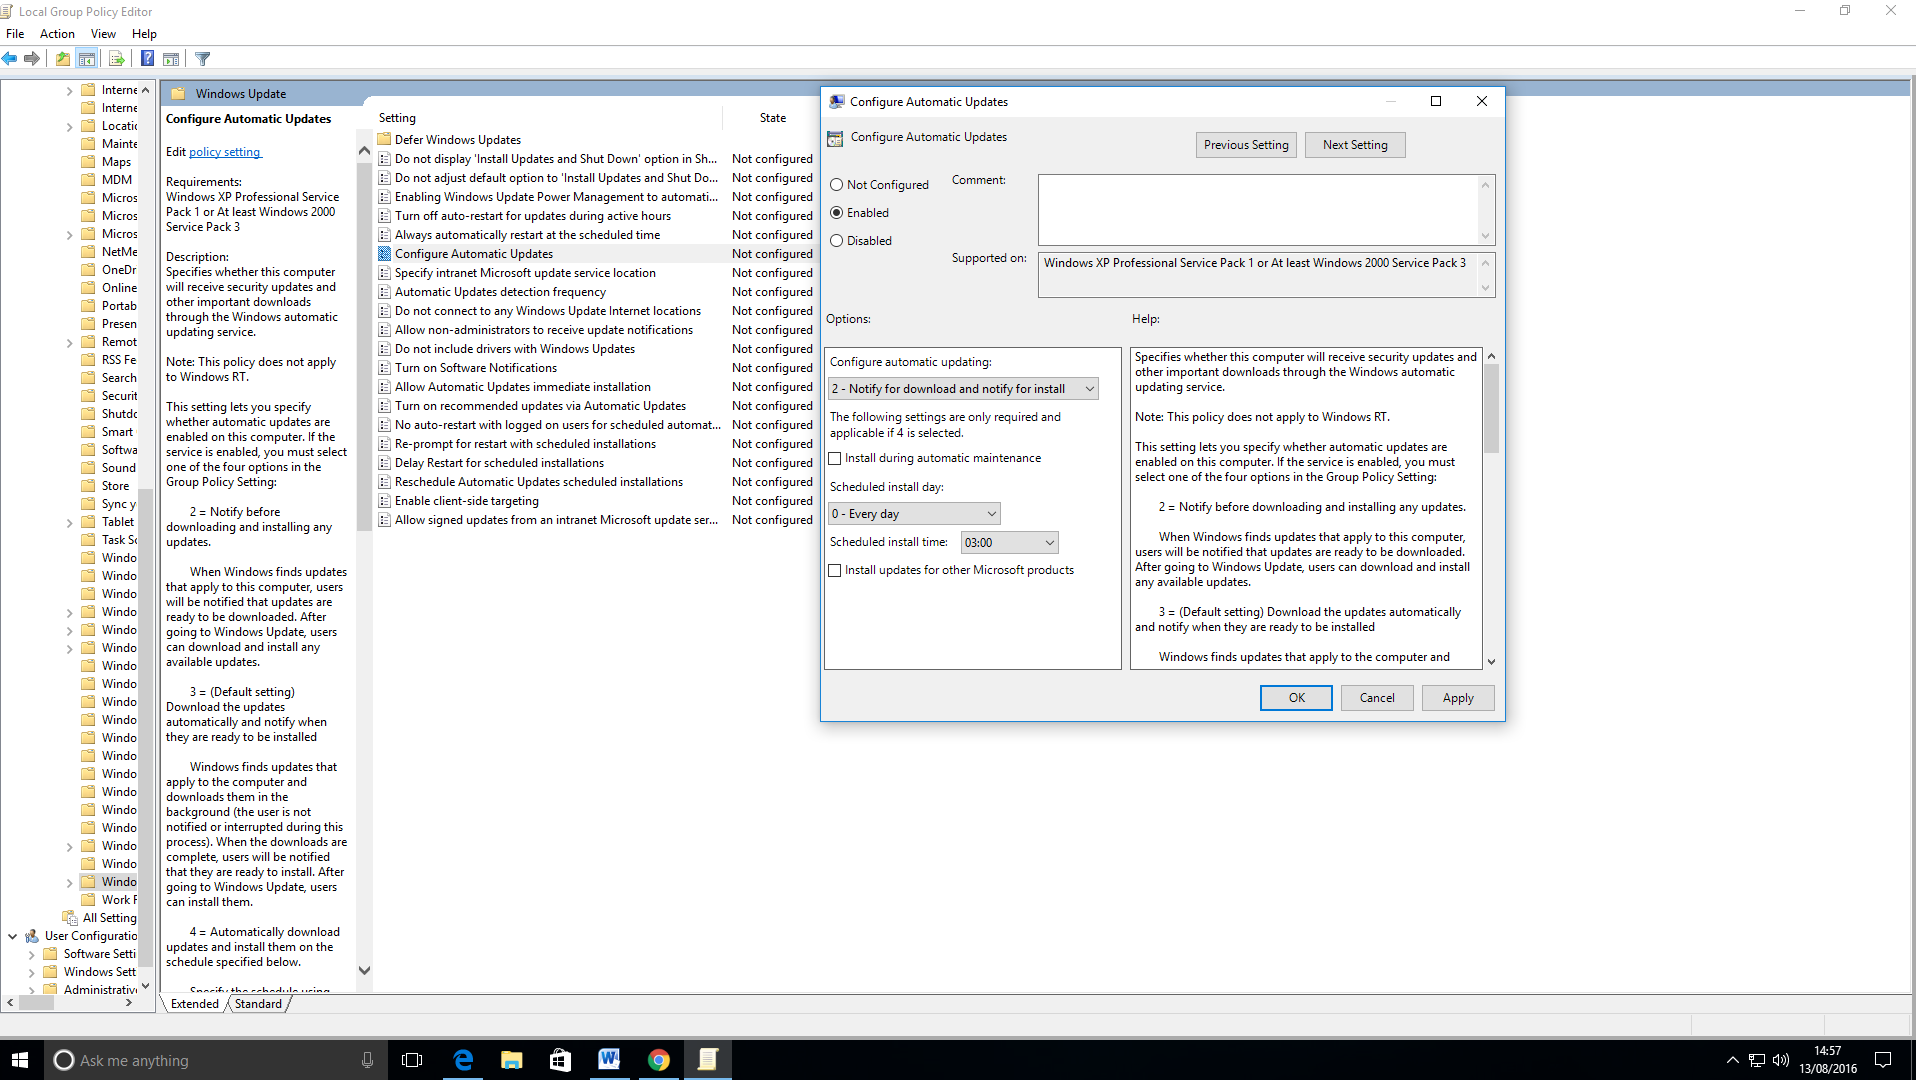This screenshot has height=1080, width=1916.
Task: Open Google Chrome from the taskbar
Action: pos(658,1060)
